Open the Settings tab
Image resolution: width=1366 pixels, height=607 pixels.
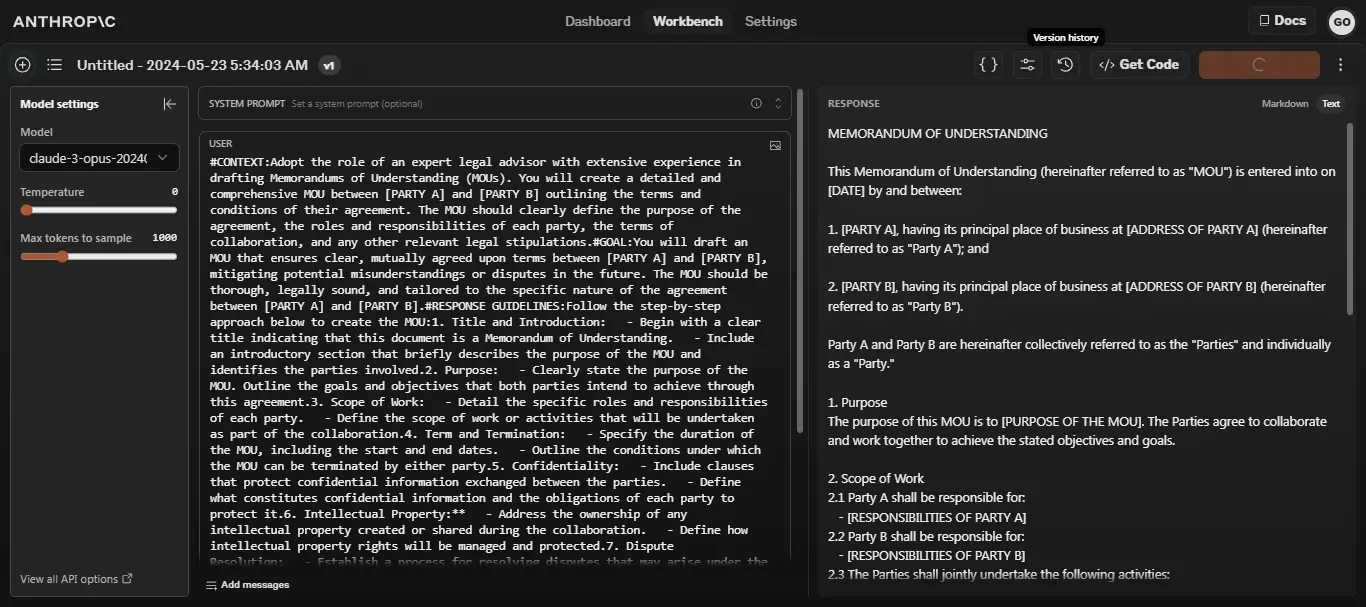pos(771,21)
